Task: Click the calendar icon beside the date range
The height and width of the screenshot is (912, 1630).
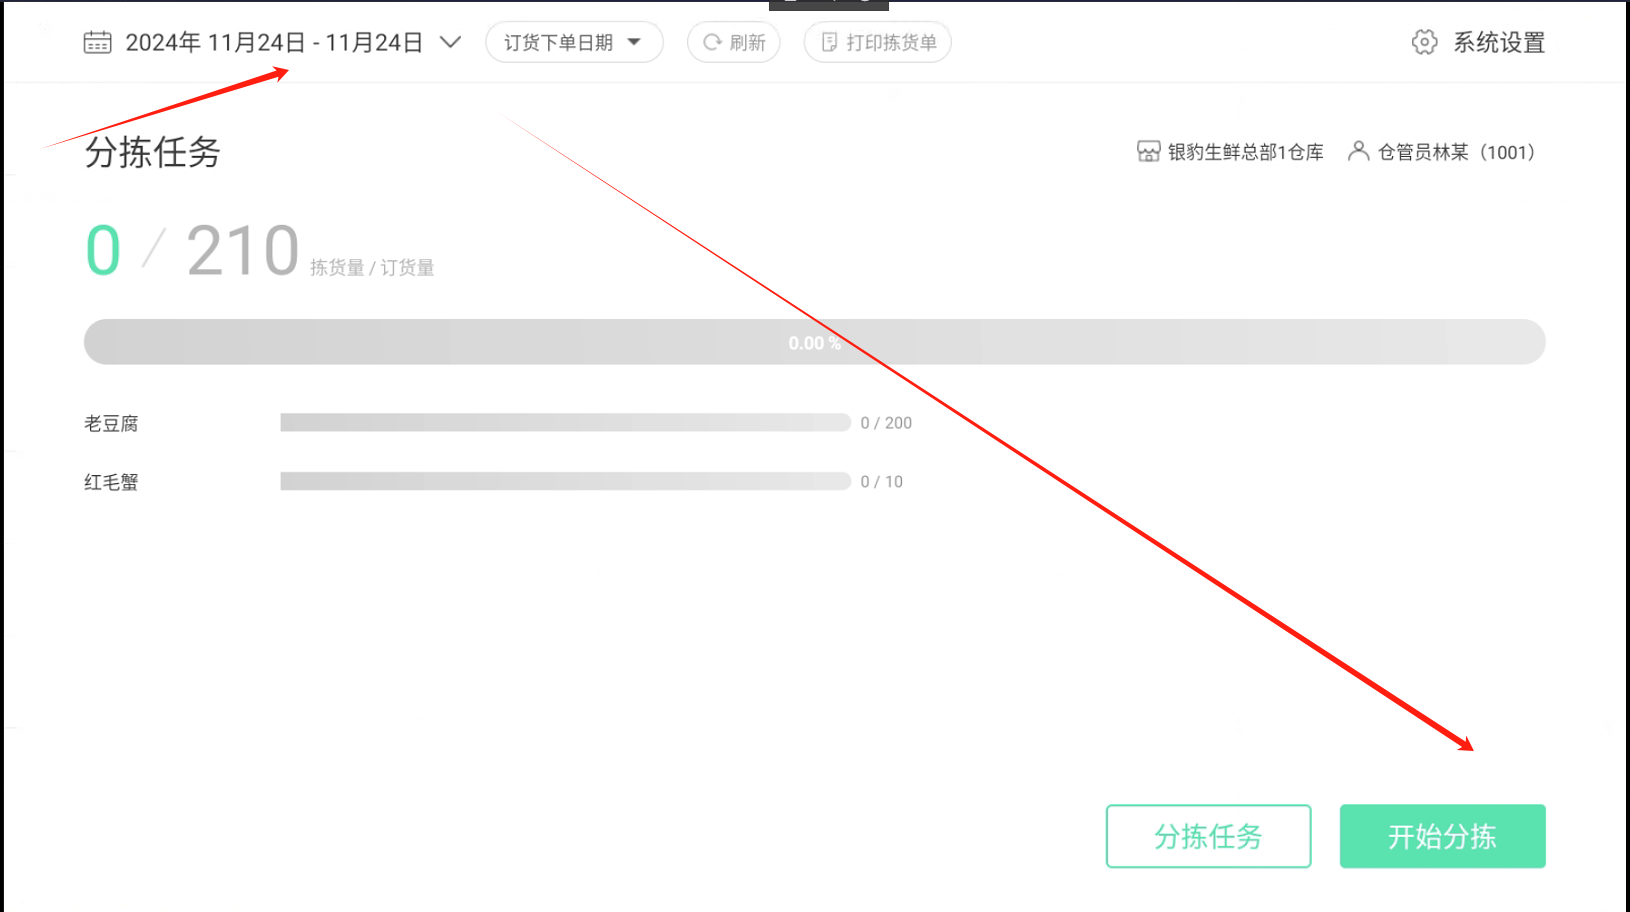Action: (x=97, y=42)
